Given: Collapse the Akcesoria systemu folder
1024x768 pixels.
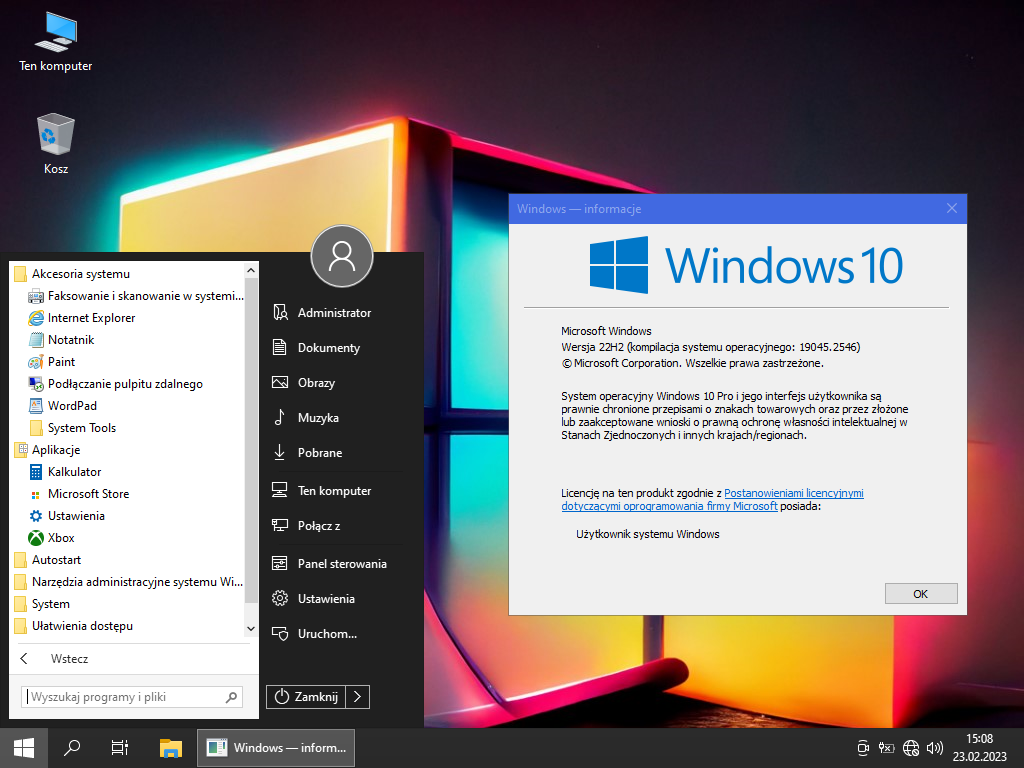Looking at the screenshot, I should click(x=80, y=274).
